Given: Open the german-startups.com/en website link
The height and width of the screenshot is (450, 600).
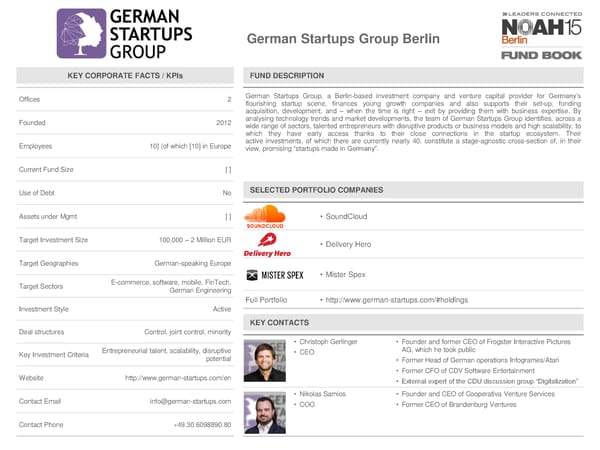Looking at the screenshot, I should (178, 378).
